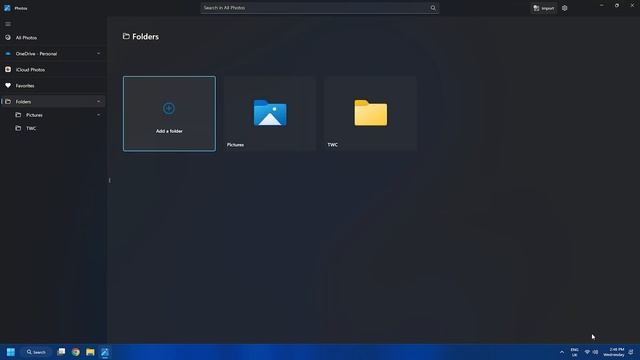Click the Favorites heart icon
The height and width of the screenshot is (360, 640).
click(x=8, y=86)
